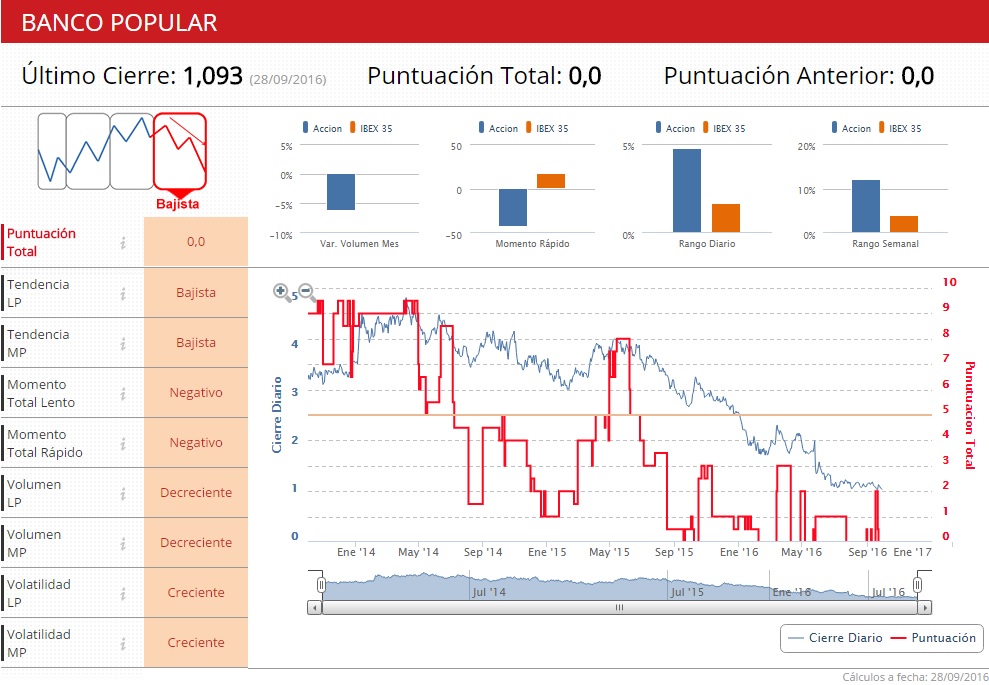Click the blue Accion bar in Var. Volumen Mes
The width and height of the screenshot is (989, 685).
point(341,192)
